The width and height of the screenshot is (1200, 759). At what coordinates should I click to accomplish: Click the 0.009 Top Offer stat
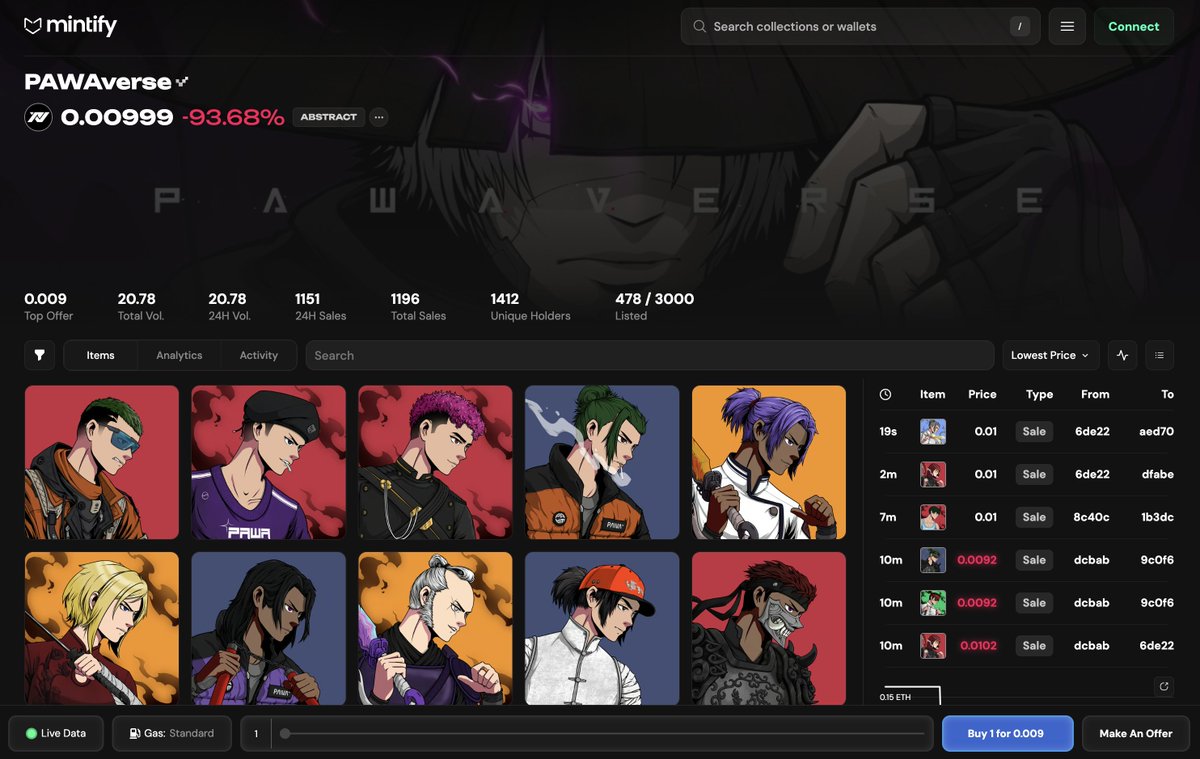pos(48,306)
